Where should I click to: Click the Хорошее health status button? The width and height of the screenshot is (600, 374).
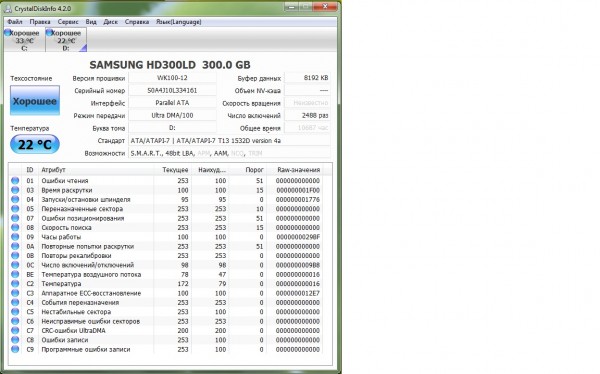tap(35, 101)
